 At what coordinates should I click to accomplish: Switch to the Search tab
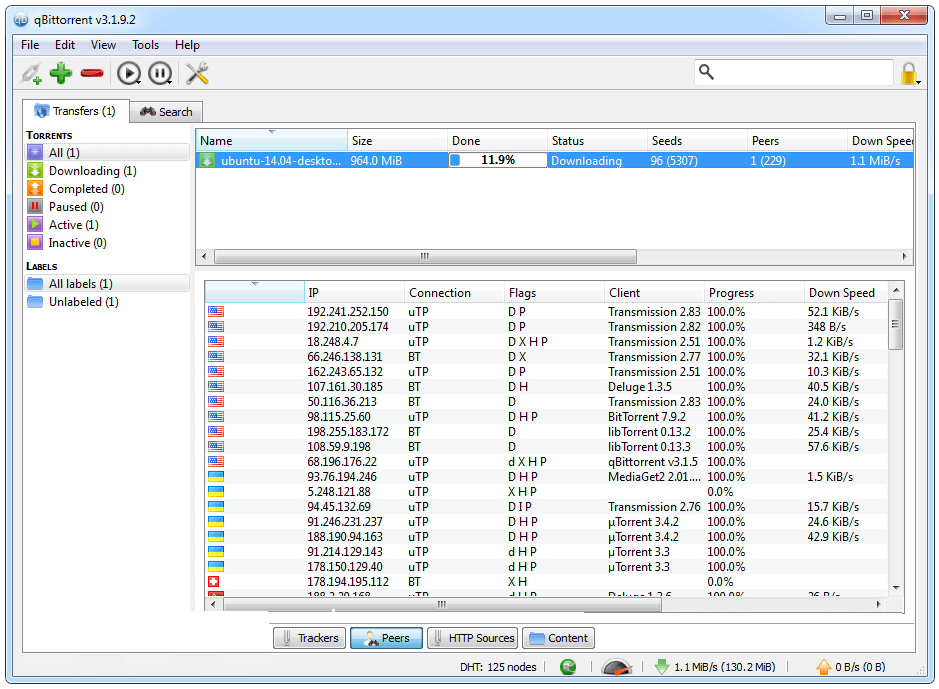[x=166, y=112]
